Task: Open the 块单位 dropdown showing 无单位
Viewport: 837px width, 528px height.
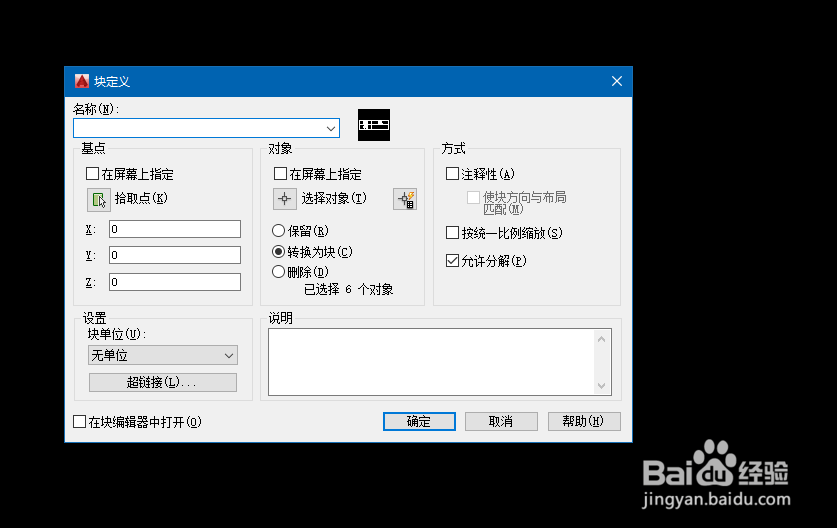Action: coord(163,356)
